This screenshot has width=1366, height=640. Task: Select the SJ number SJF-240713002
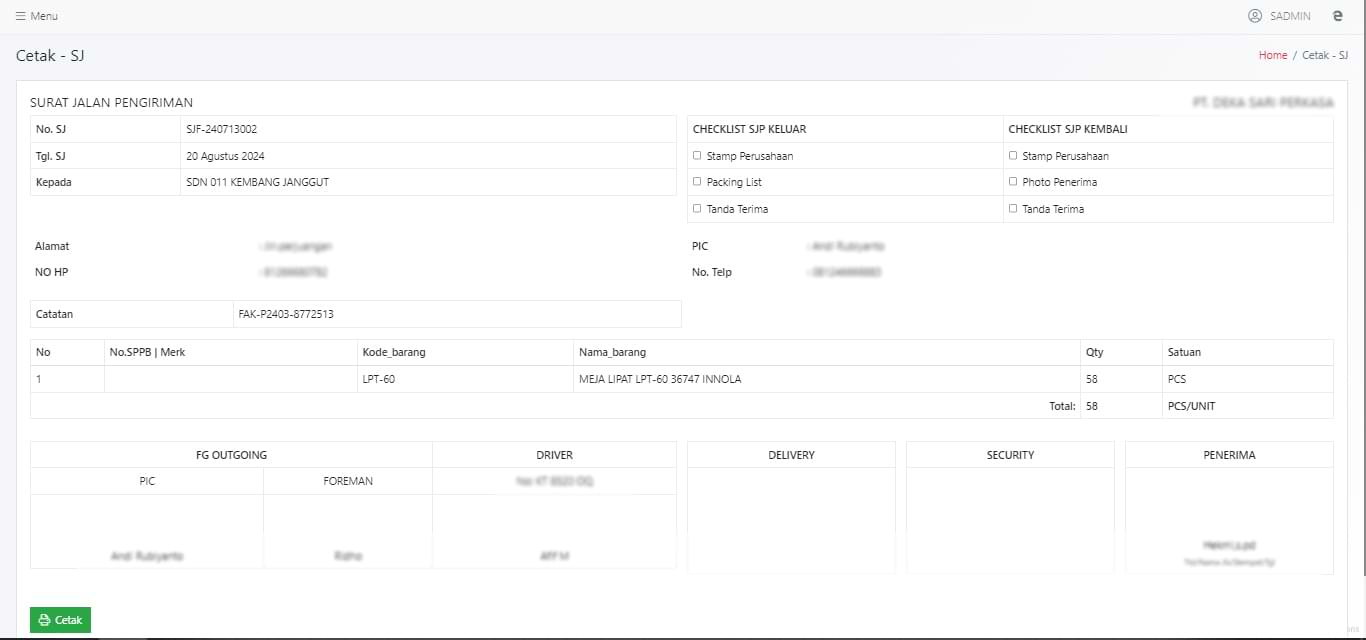(x=221, y=129)
